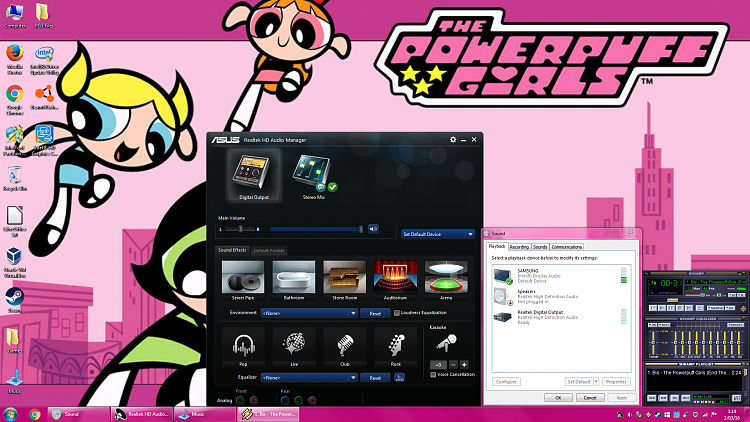Click the green Front analog jack

click(240, 400)
